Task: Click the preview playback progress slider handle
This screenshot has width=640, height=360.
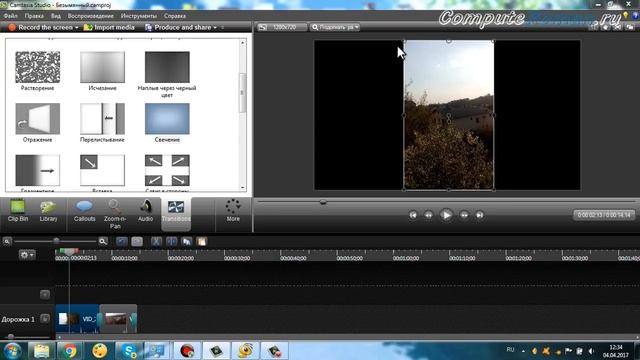Action: (x=323, y=202)
